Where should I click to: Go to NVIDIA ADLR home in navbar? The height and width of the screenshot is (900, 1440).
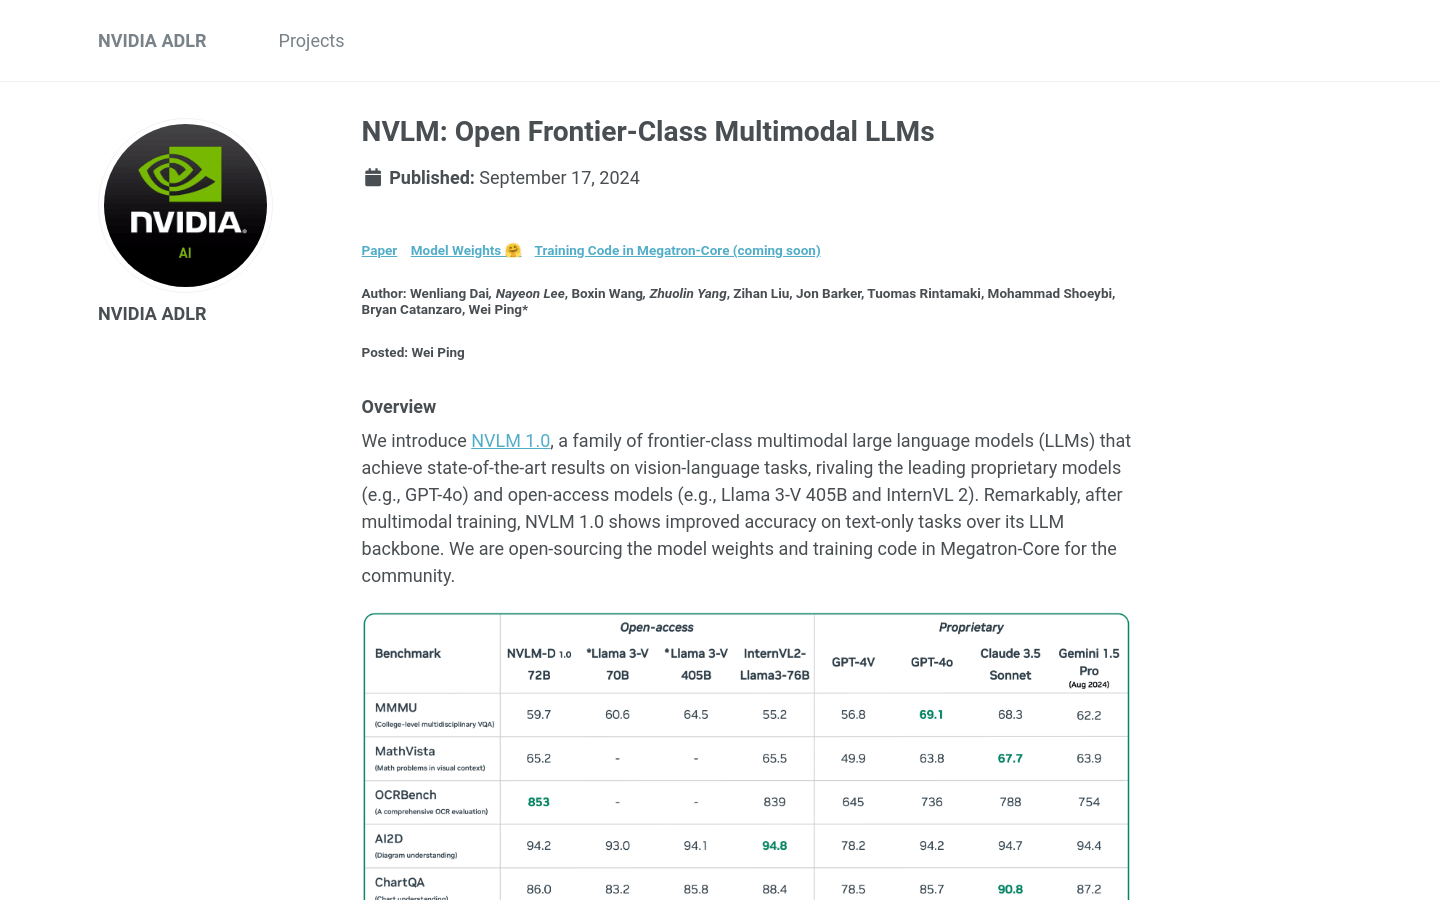tap(152, 41)
